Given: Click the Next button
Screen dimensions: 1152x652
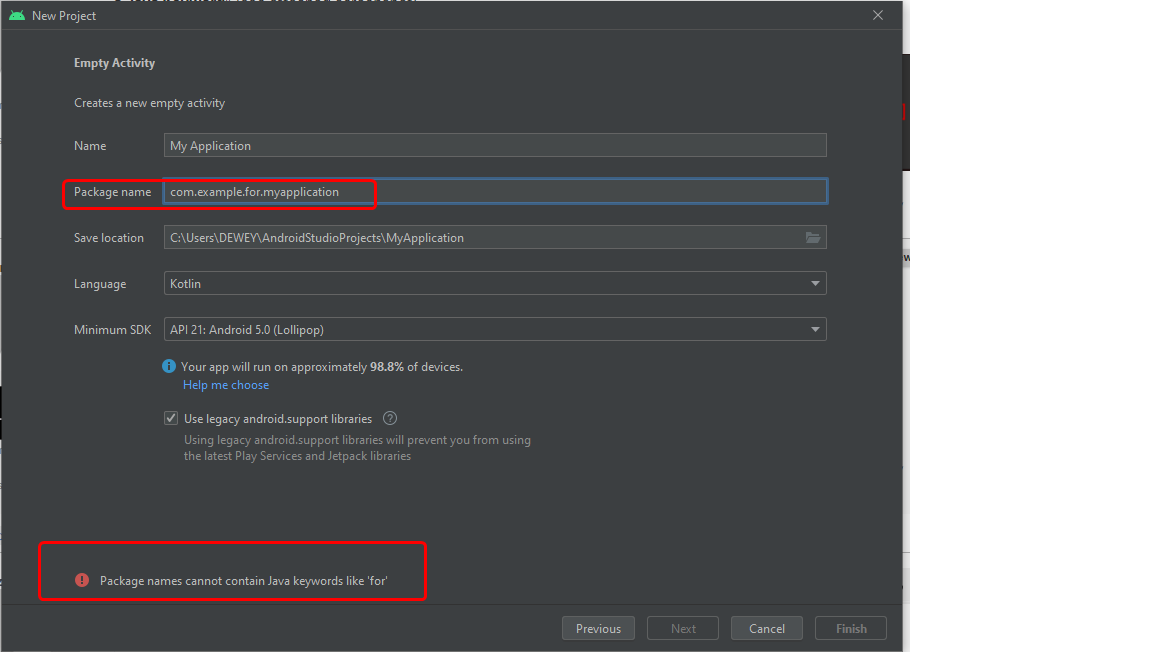Looking at the screenshot, I should (683, 629).
